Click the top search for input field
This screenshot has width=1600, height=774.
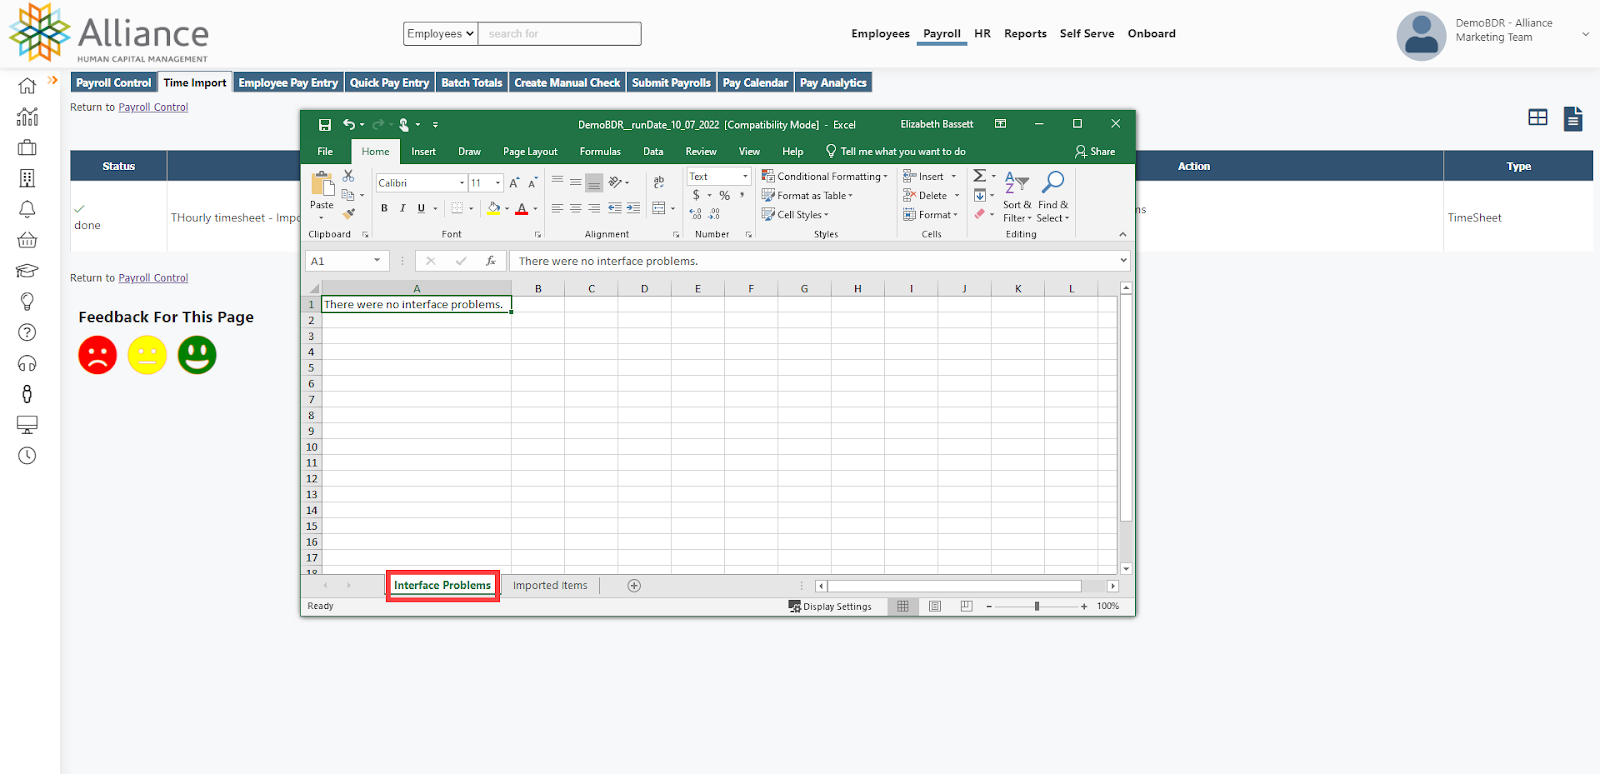[560, 34]
